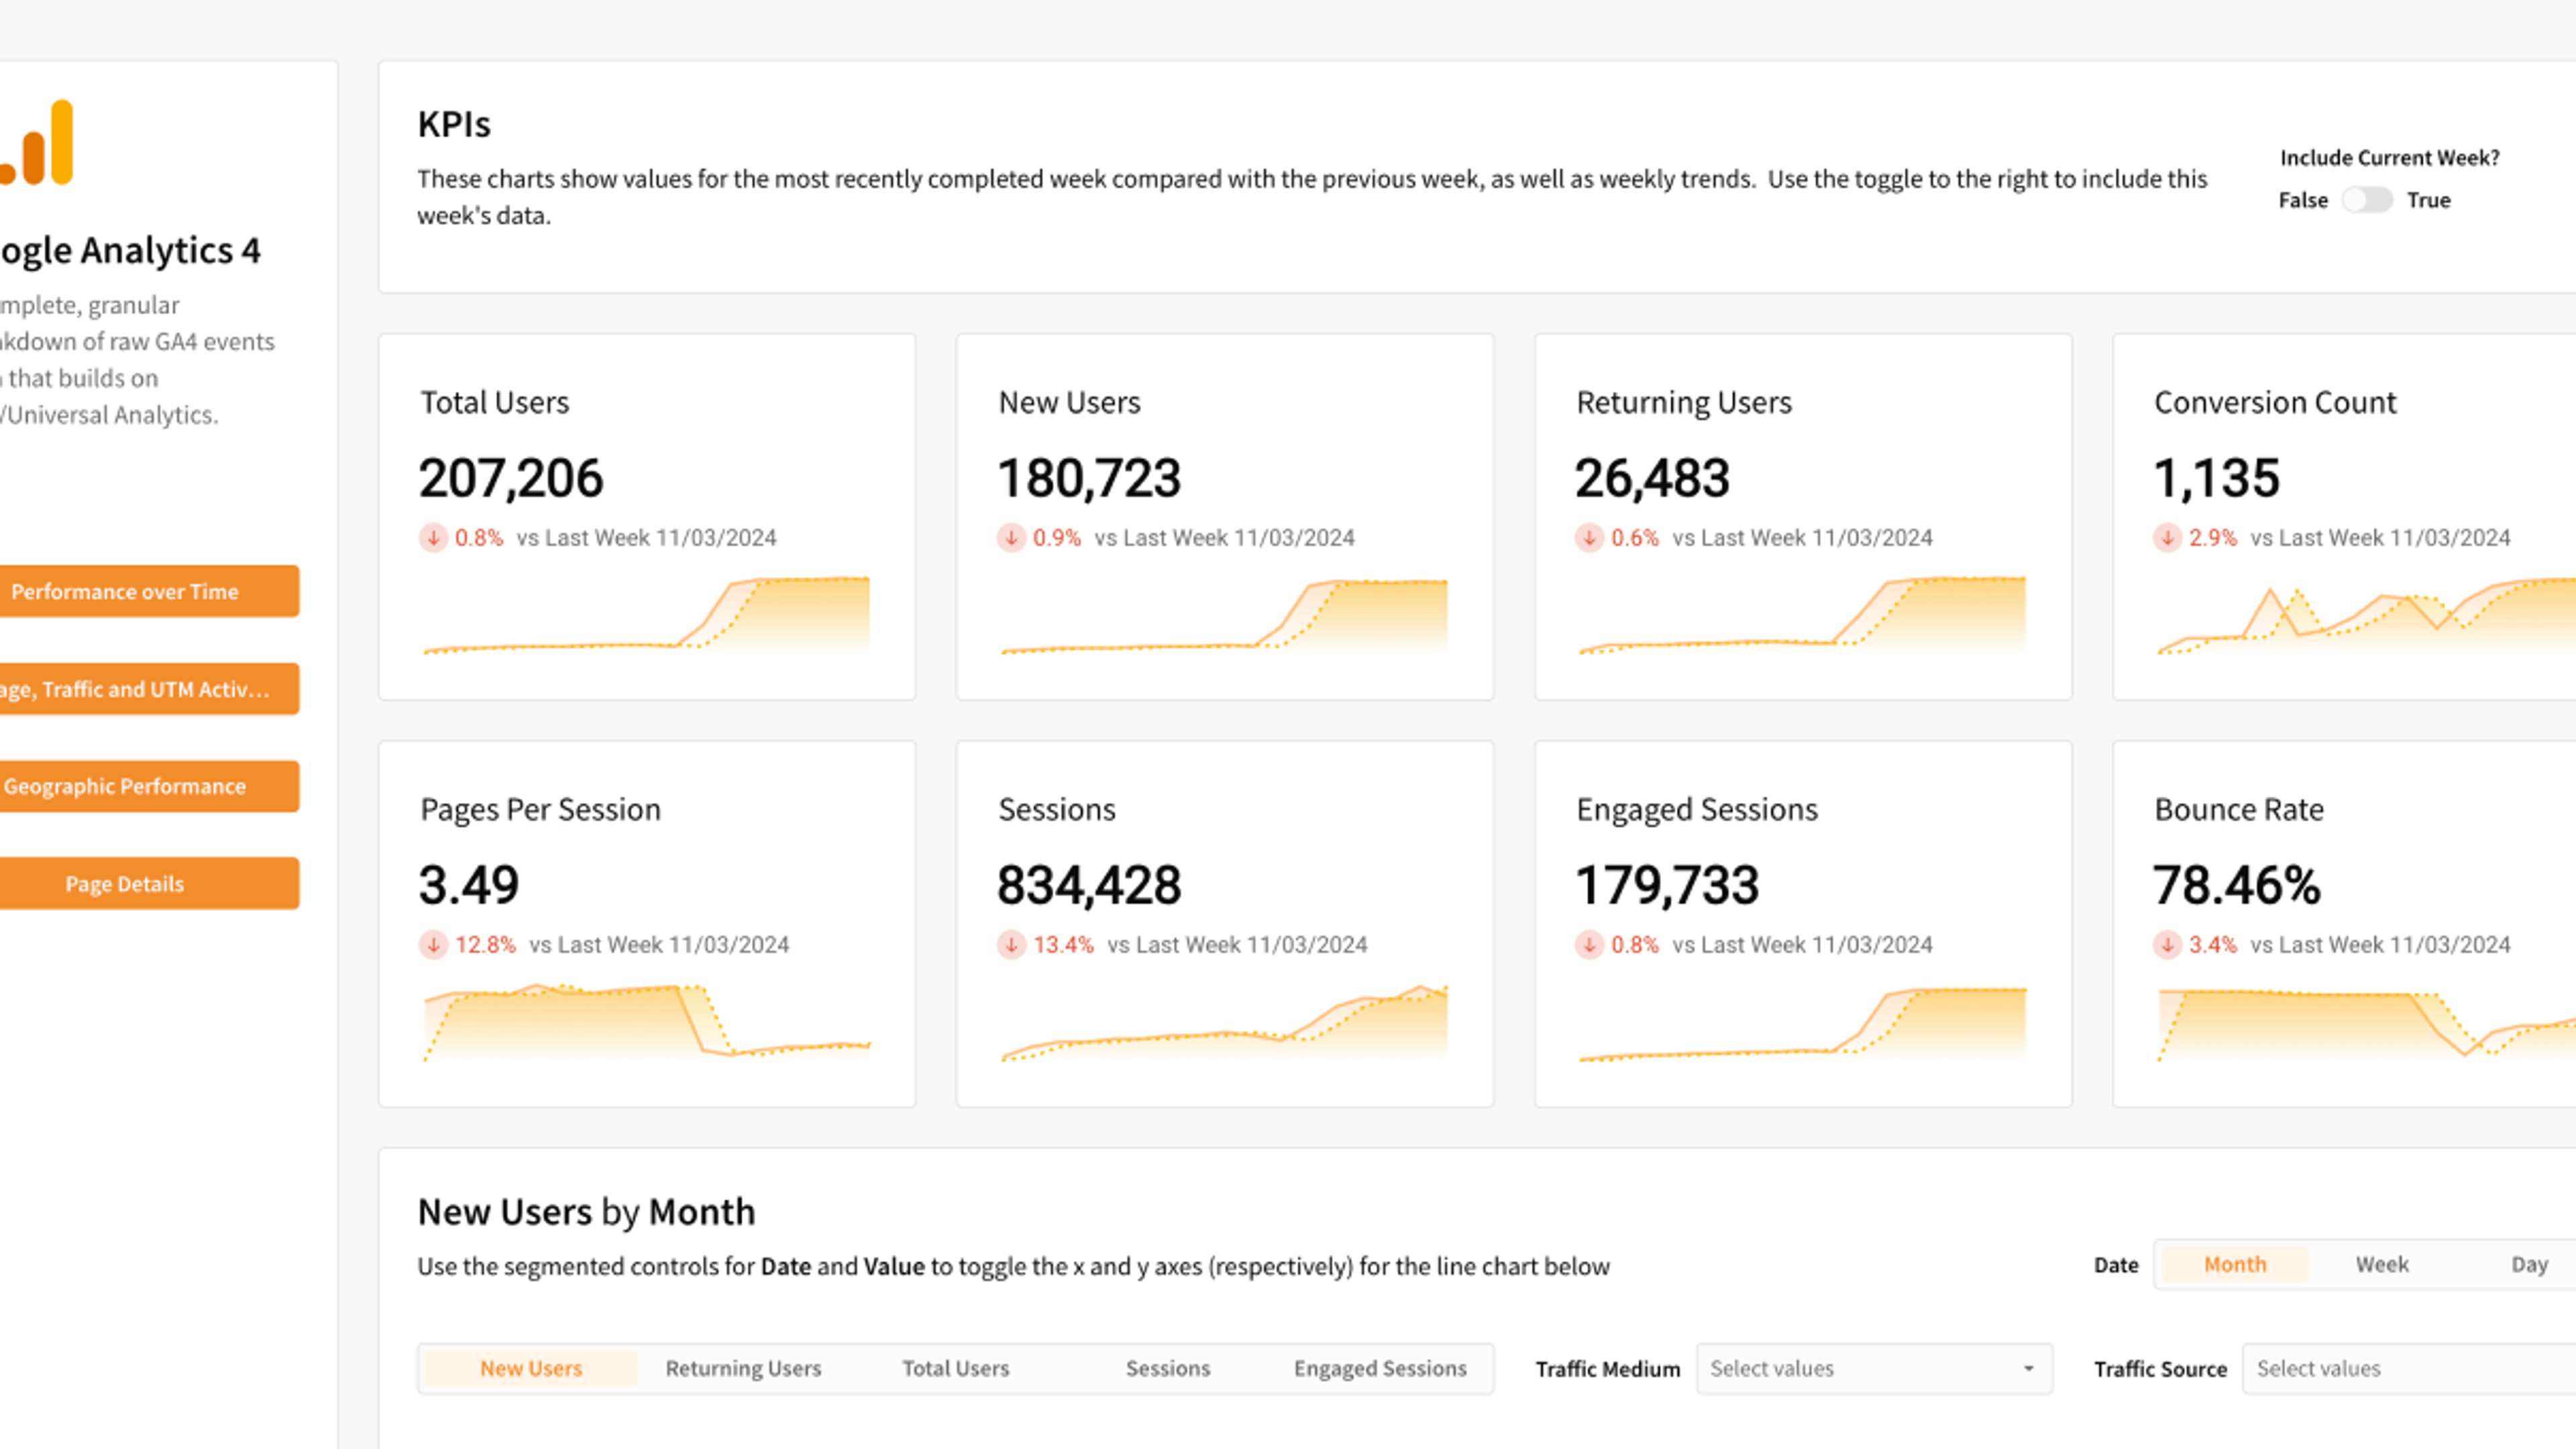Select the Total Users value segment

(x=956, y=1369)
